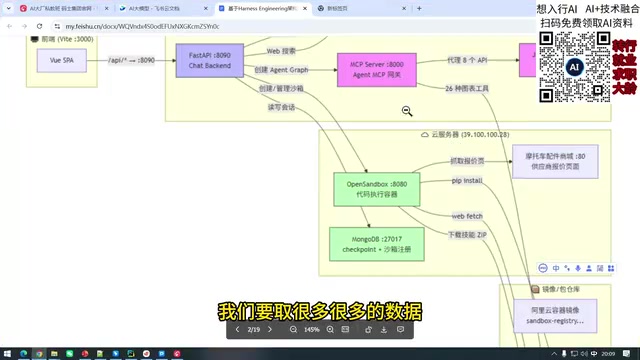The height and width of the screenshot is (360, 640).
Task: Click the MCP Server :8000 node
Action: pos(377,70)
